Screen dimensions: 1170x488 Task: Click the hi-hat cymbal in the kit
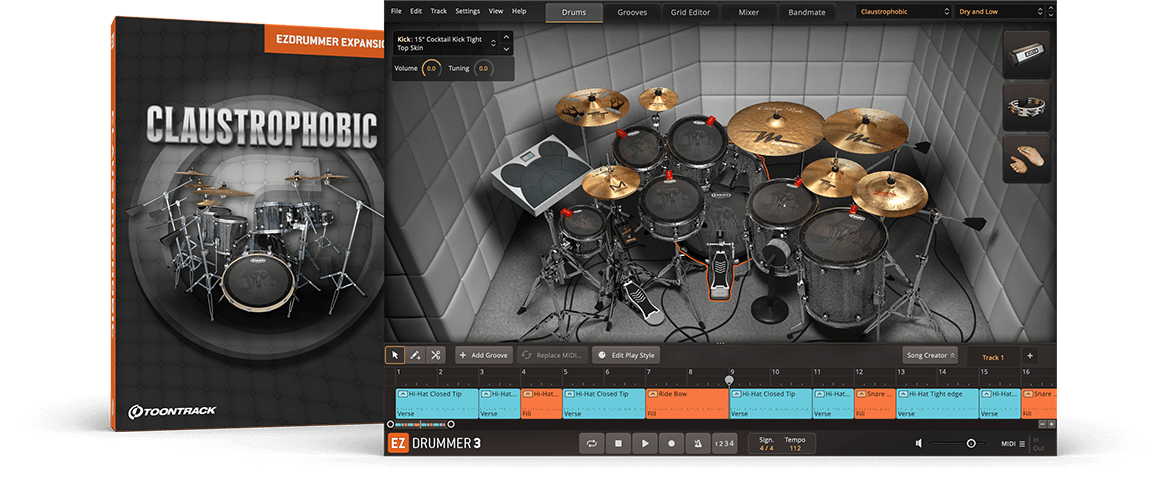pyautogui.click(x=610, y=181)
